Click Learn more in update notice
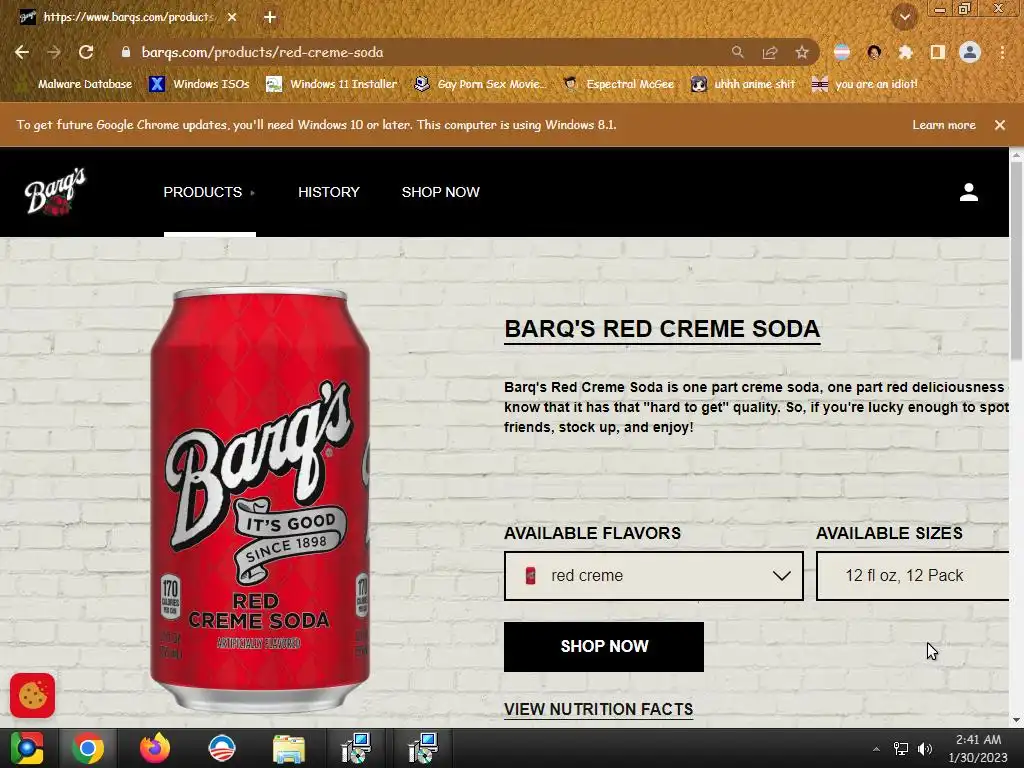The height and width of the screenshot is (768, 1024). tap(944, 125)
